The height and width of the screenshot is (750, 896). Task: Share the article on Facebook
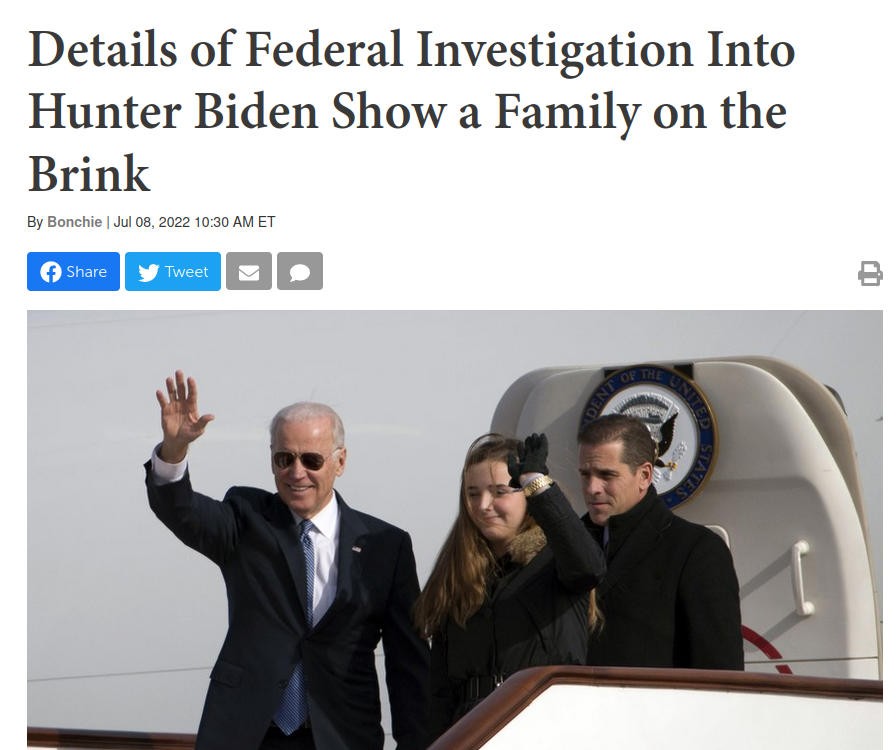[74, 272]
